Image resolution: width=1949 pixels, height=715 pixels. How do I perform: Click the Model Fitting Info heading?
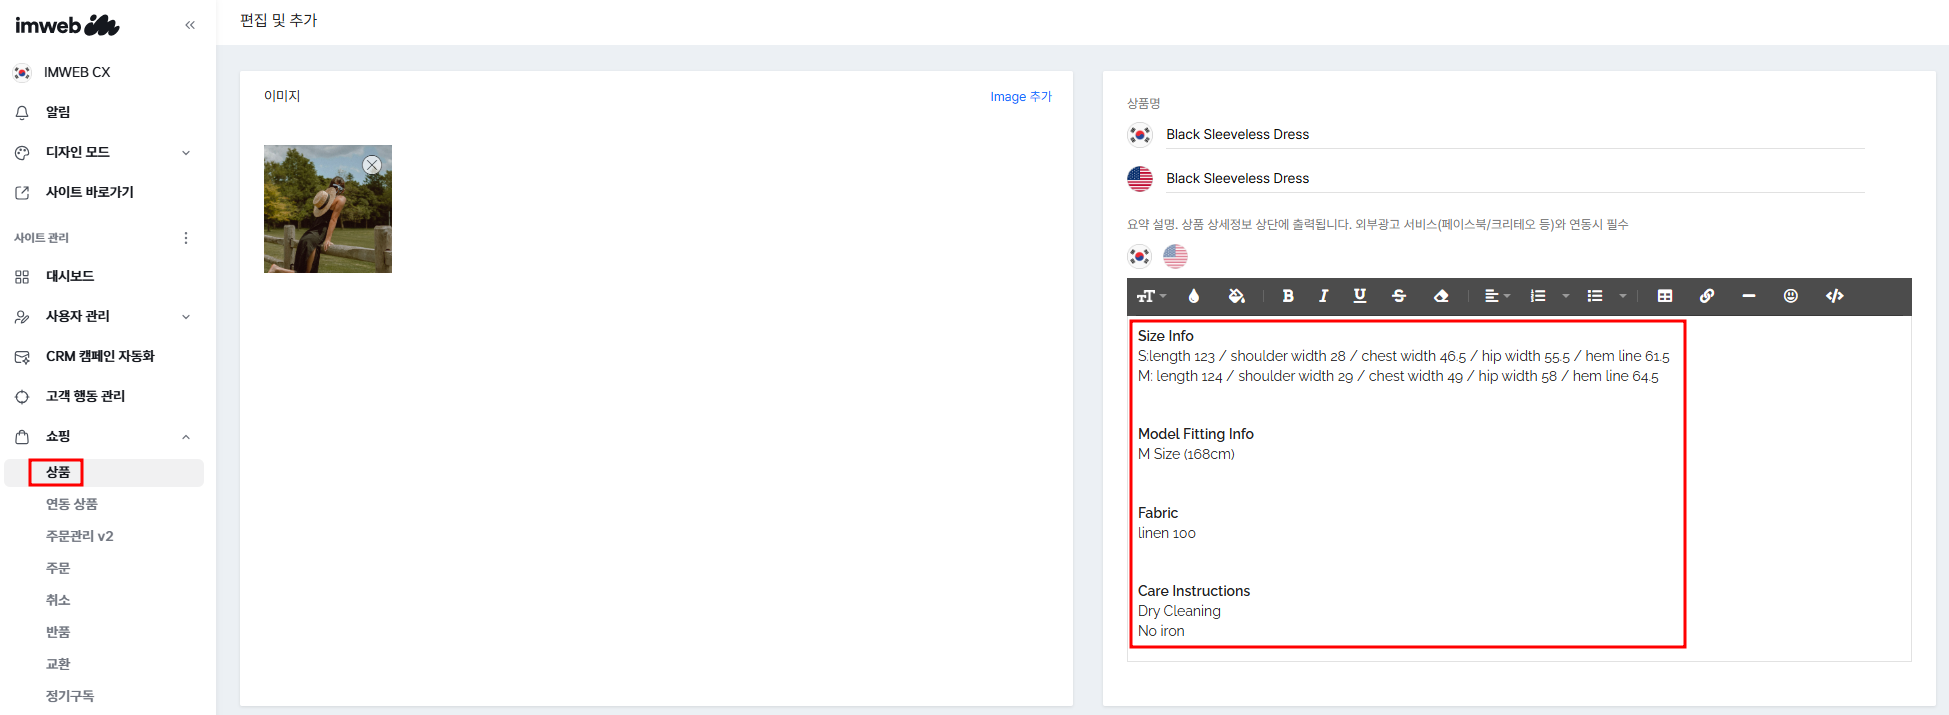[x=1196, y=434]
